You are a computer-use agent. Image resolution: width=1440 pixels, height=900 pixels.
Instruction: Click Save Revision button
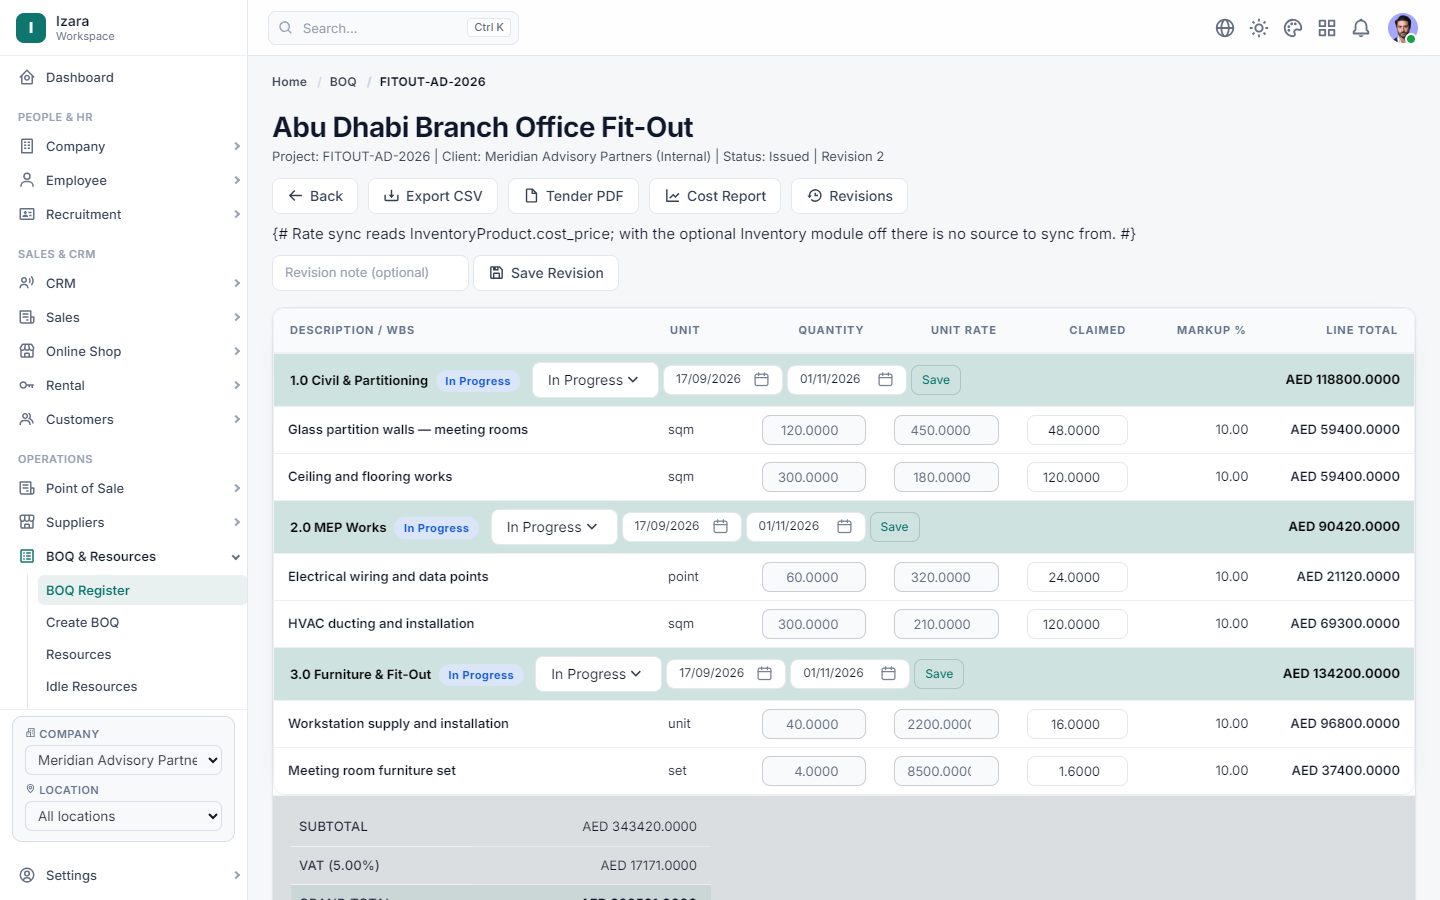tap(546, 273)
